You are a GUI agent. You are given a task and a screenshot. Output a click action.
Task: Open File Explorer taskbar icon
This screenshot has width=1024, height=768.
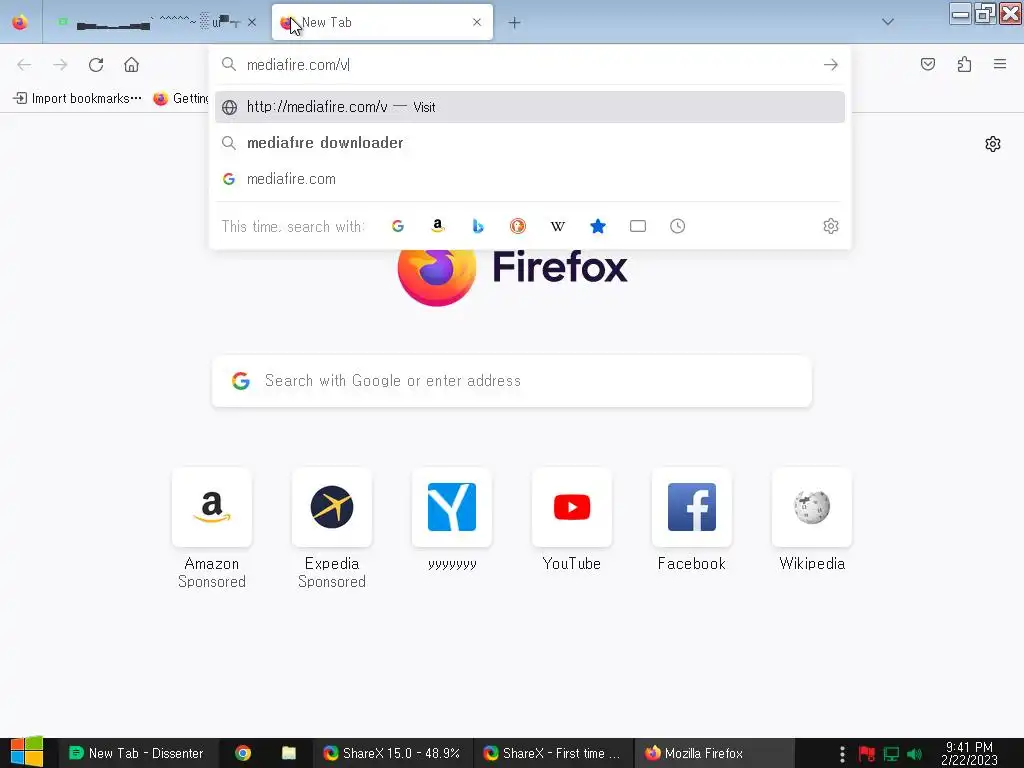(289, 753)
